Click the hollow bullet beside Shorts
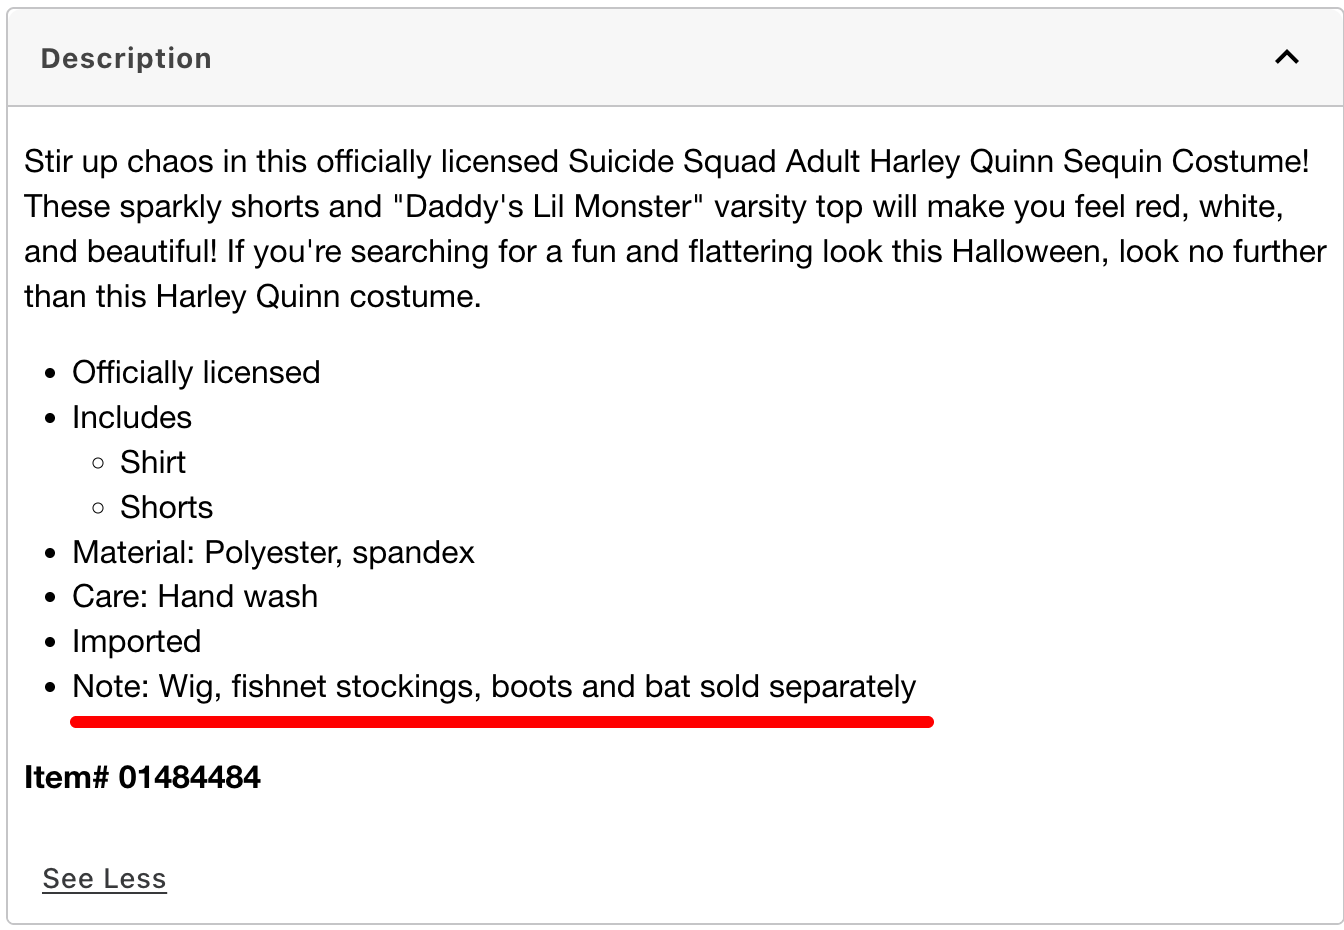Image resolution: width=1344 pixels, height=930 pixels. click(x=98, y=508)
